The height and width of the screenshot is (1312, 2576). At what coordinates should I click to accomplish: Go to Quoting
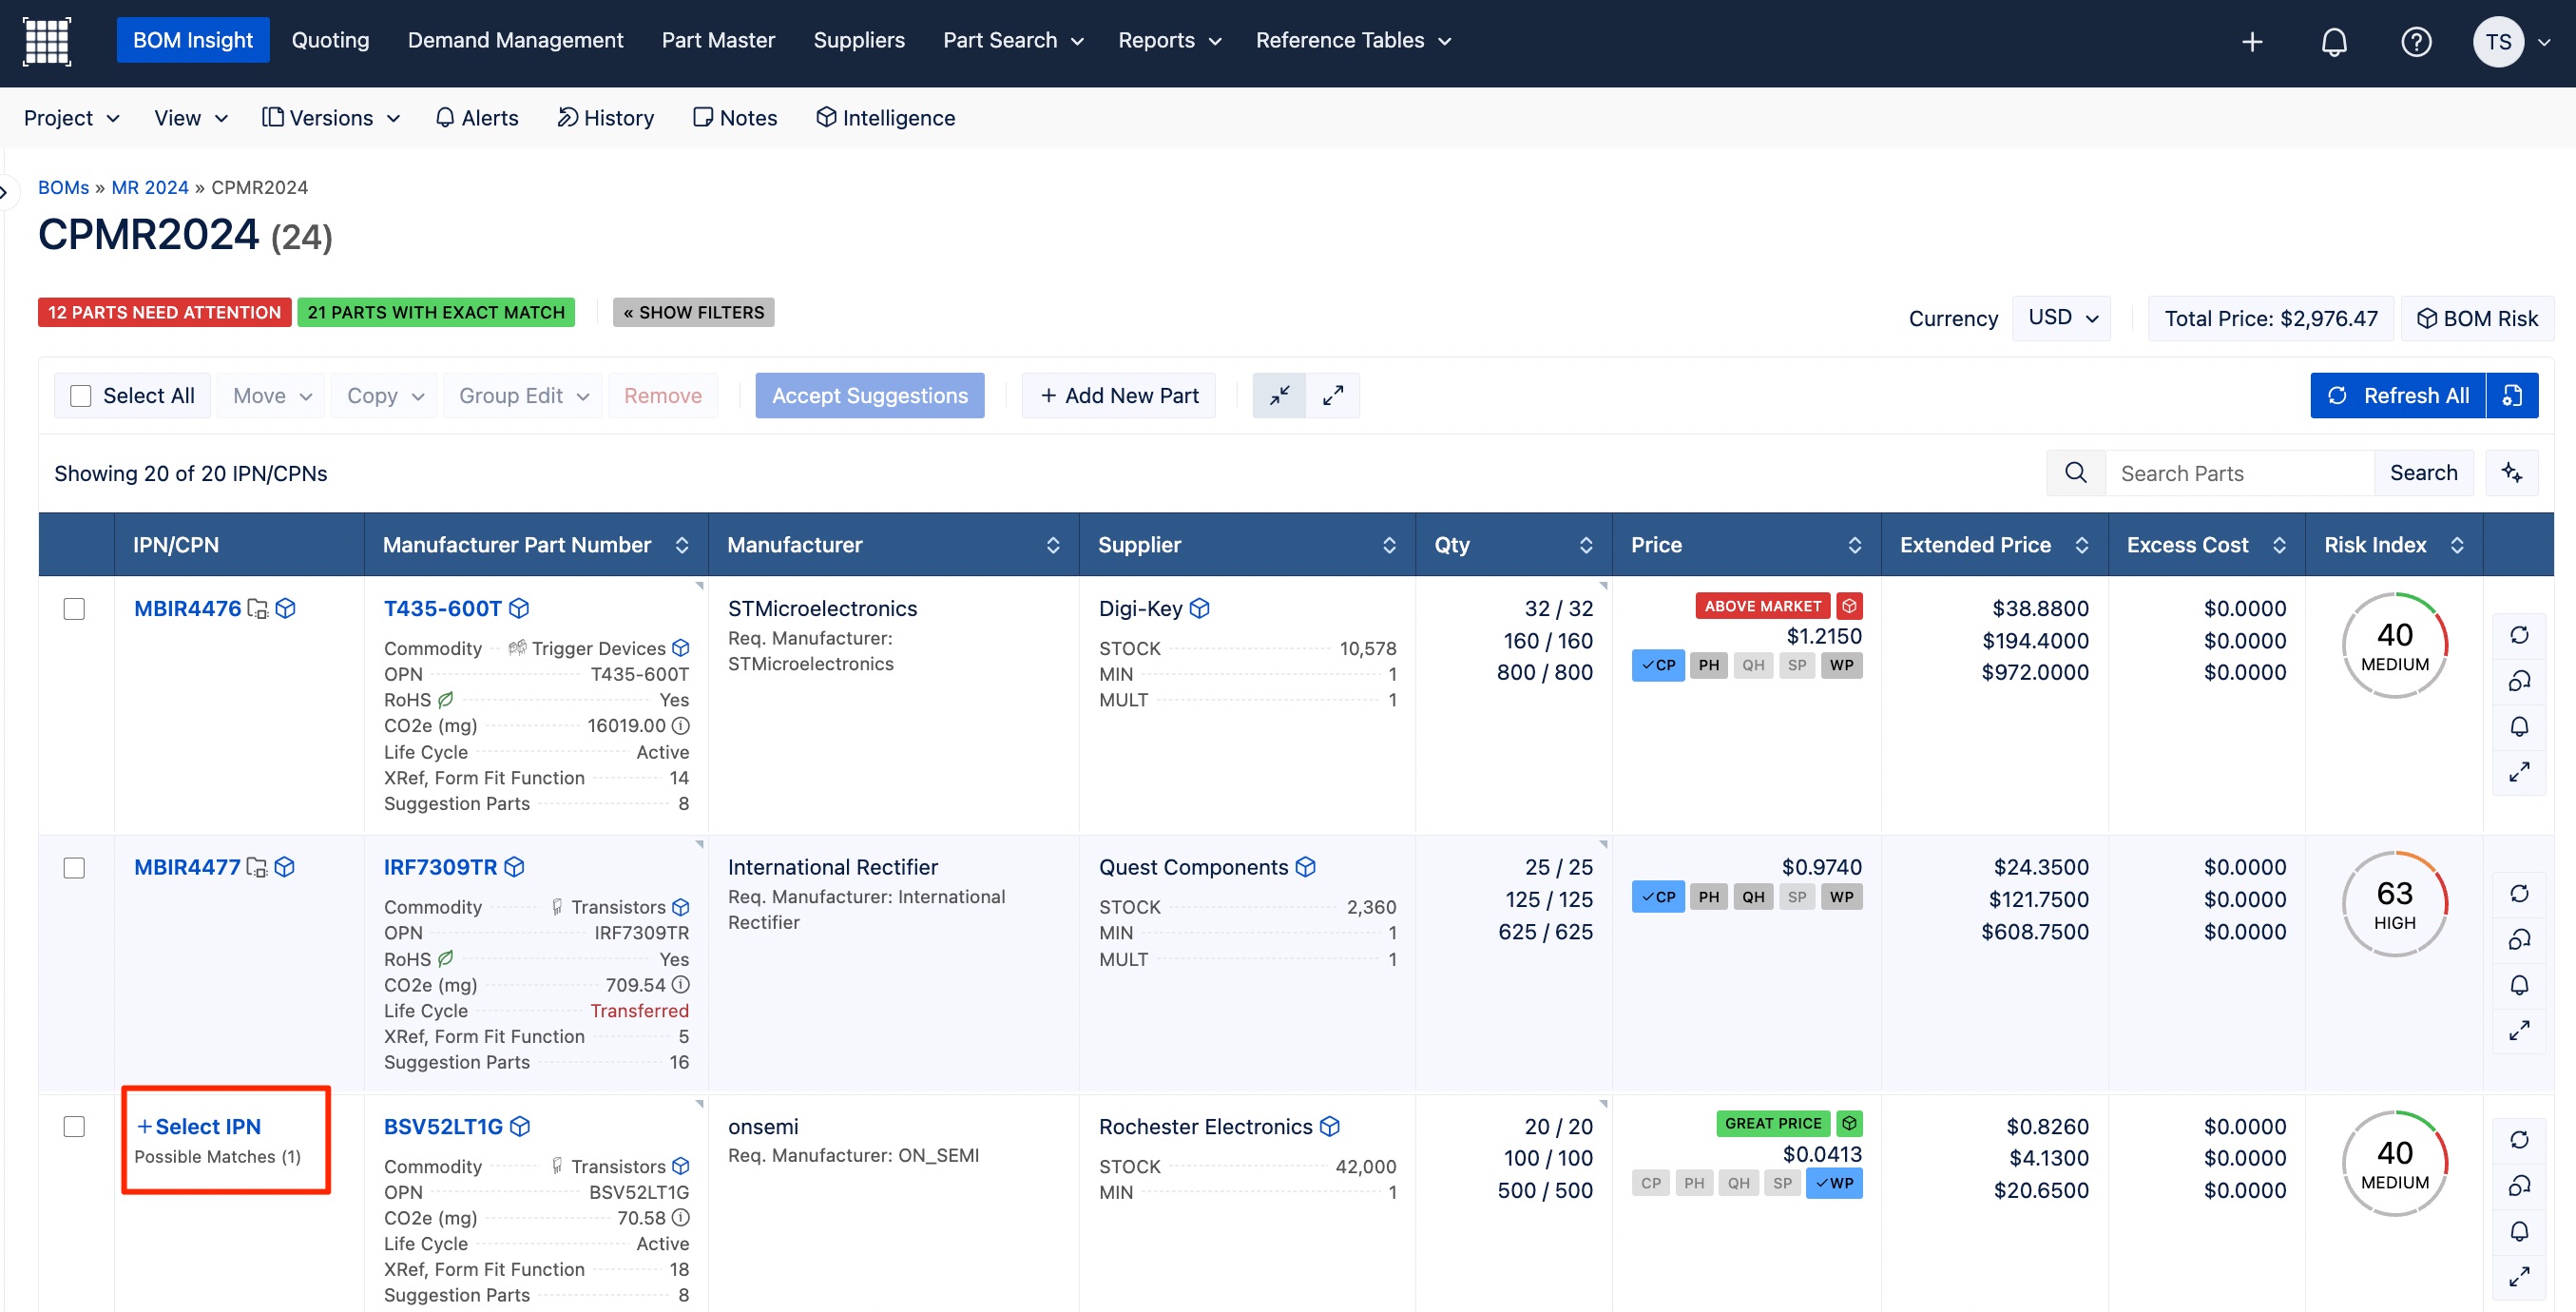330,41
